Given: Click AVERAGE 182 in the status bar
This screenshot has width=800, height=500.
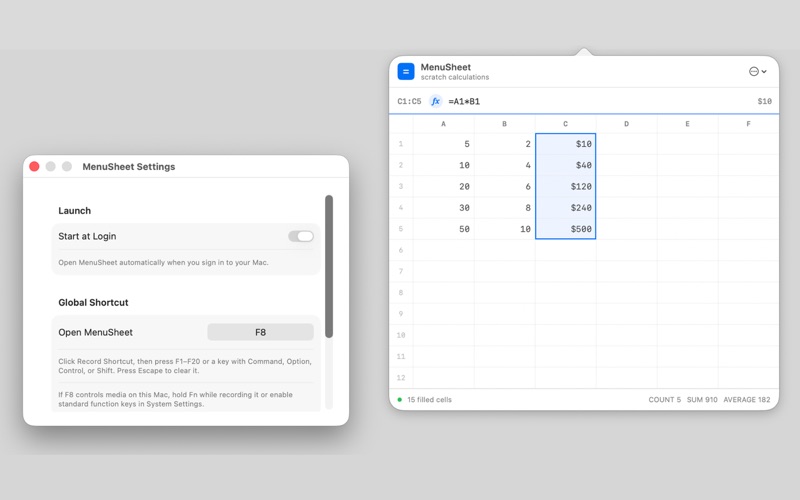Looking at the screenshot, I should click(x=747, y=399).
